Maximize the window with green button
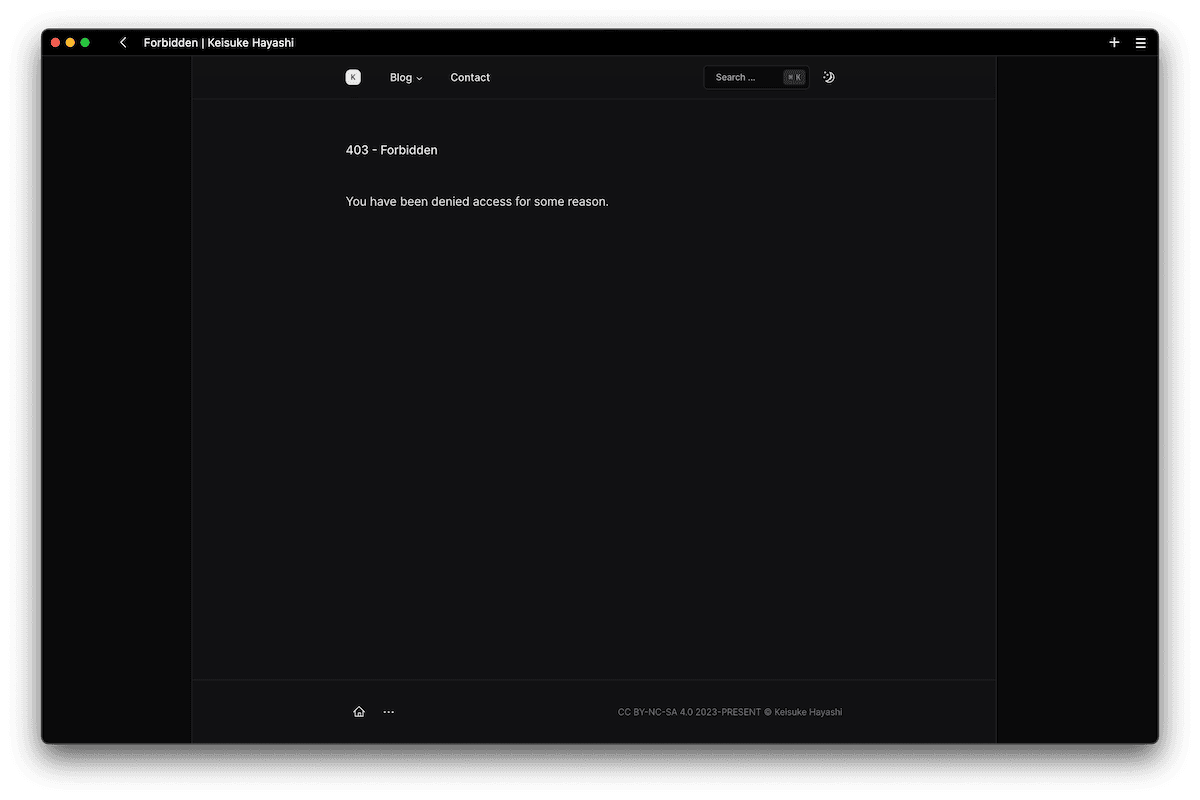The width and height of the screenshot is (1200, 800). click(x=85, y=43)
